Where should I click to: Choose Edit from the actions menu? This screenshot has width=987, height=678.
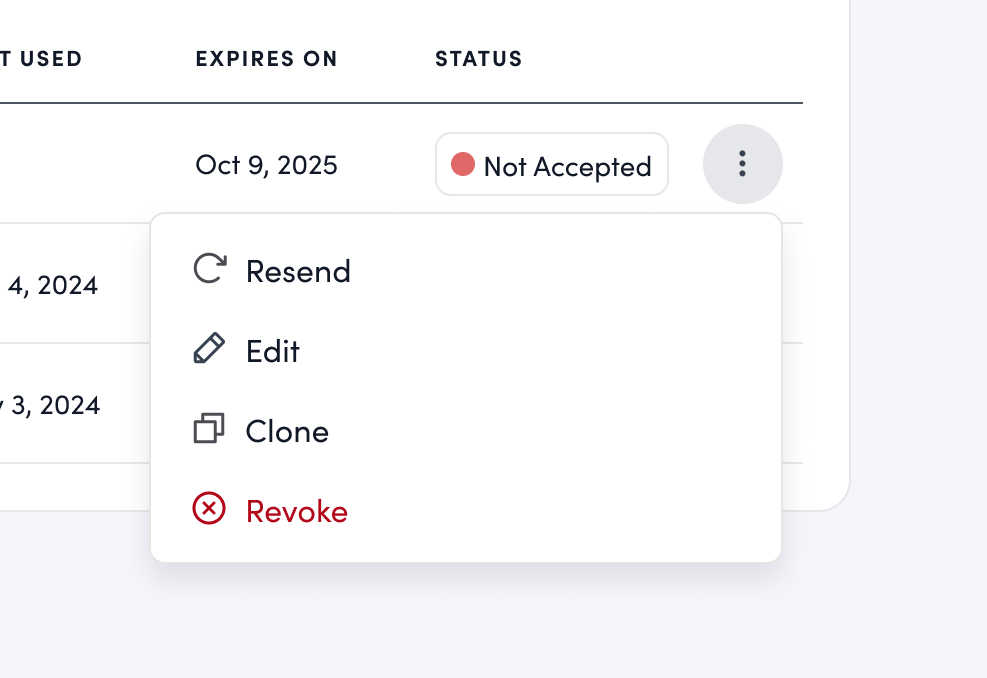coord(273,352)
